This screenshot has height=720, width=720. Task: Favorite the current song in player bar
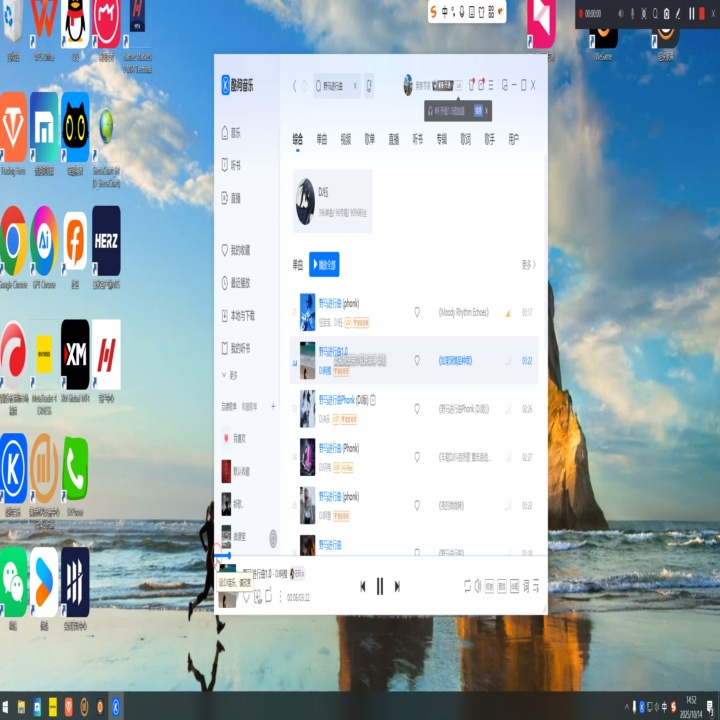coord(246,597)
